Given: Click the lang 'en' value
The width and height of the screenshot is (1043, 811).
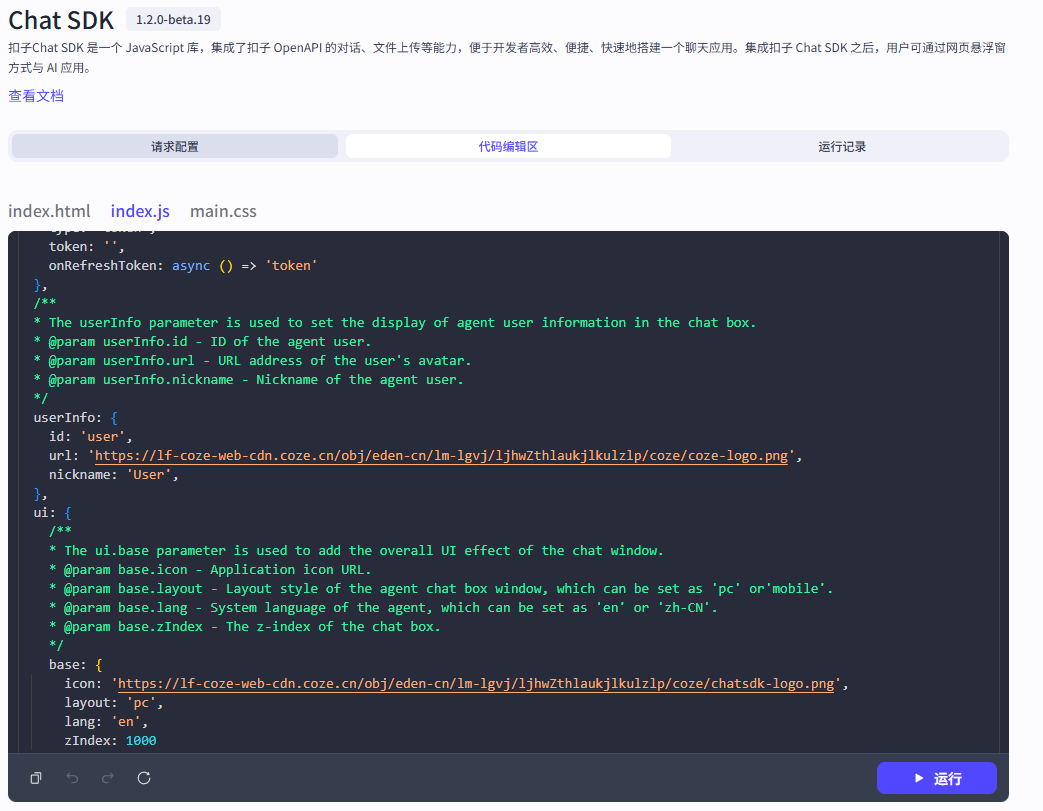Looking at the screenshot, I should pos(126,721).
